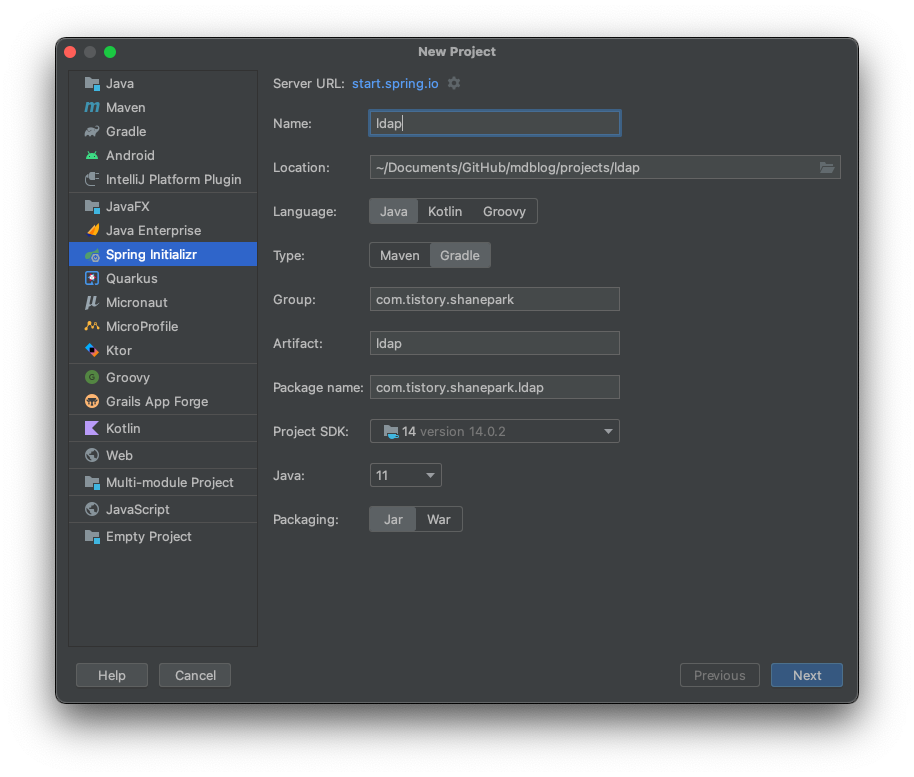This screenshot has height=777, width=914.
Task: Click the MicroProfile icon
Action: click(x=92, y=326)
